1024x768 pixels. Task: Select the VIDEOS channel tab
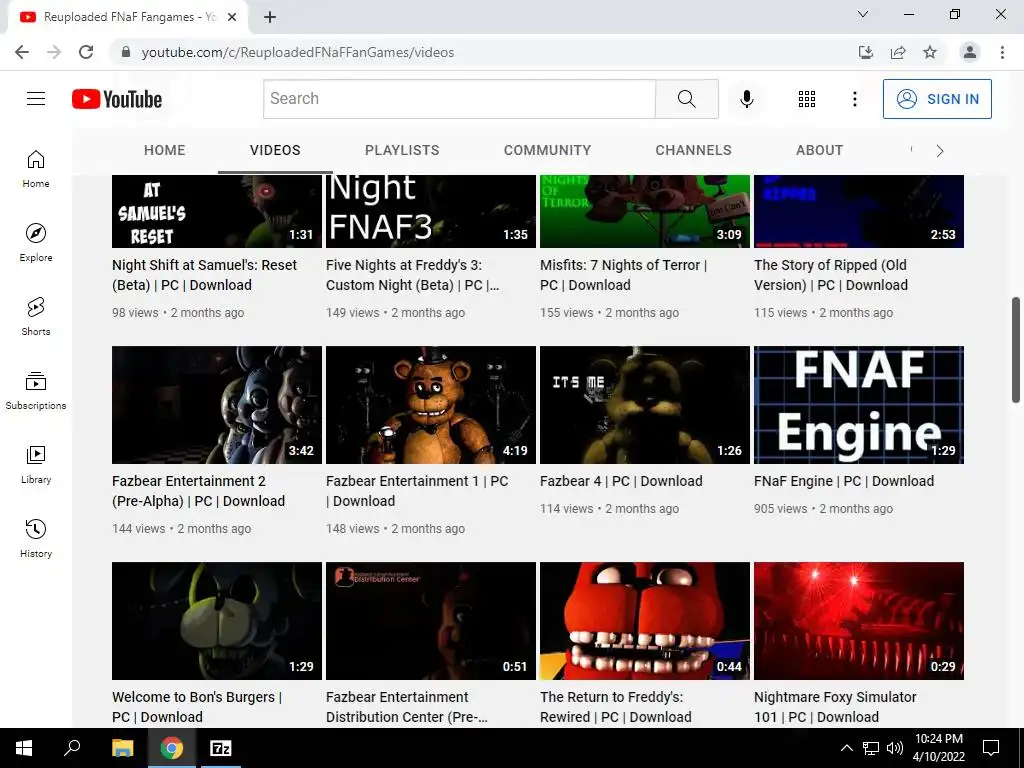click(x=275, y=150)
